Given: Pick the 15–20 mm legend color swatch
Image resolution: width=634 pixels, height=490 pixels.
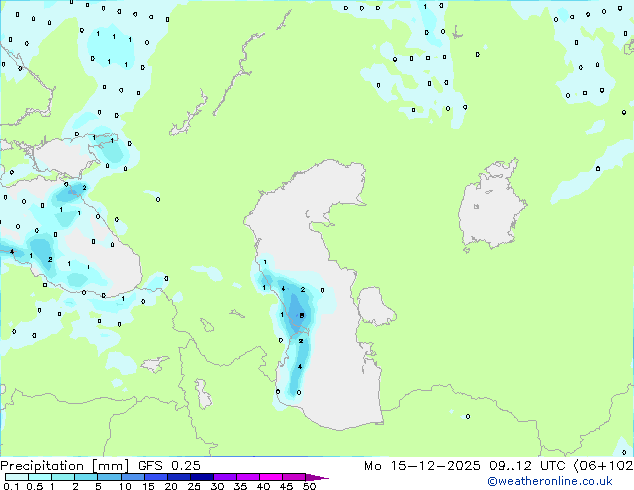Looking at the screenshot, I should 155,477.
